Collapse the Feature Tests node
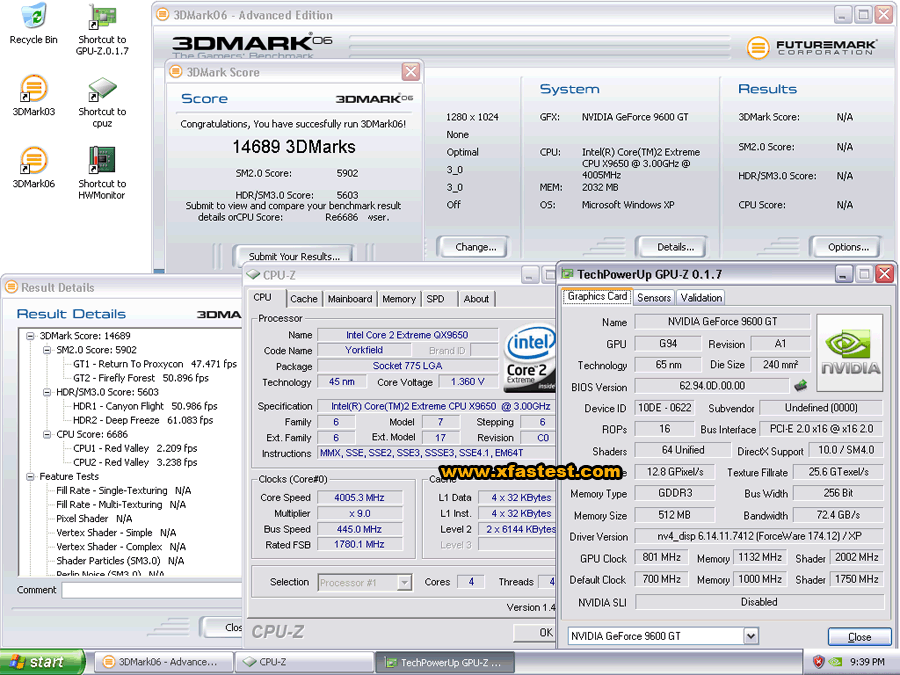900x675 pixels. pyautogui.click(x=30, y=476)
